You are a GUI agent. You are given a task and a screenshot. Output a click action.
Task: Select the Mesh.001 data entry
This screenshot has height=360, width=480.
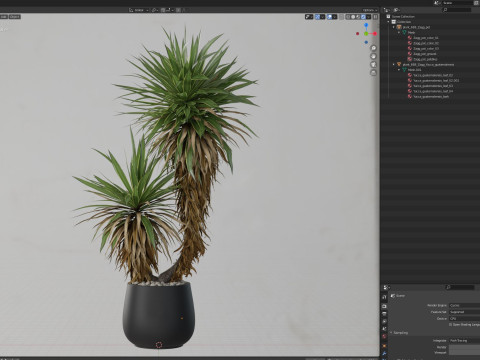coord(414,70)
